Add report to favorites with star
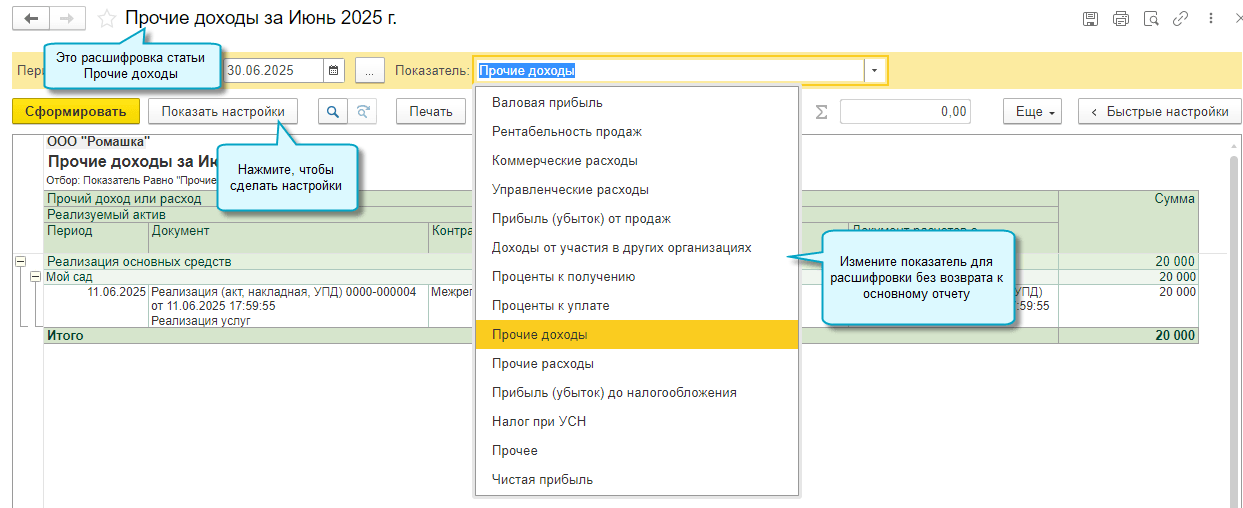The height and width of the screenshot is (508, 1243). point(107,19)
